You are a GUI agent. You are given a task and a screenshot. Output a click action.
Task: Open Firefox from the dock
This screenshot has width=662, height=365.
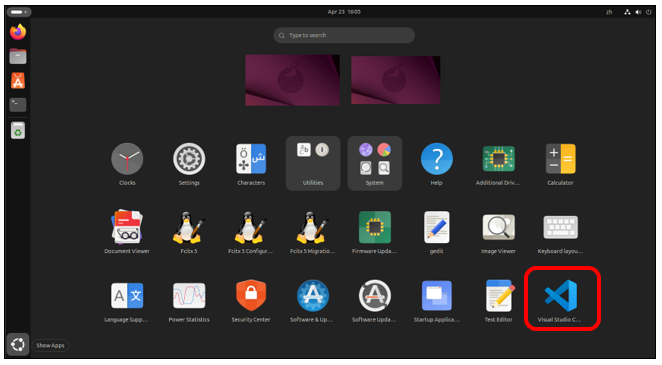pos(18,32)
